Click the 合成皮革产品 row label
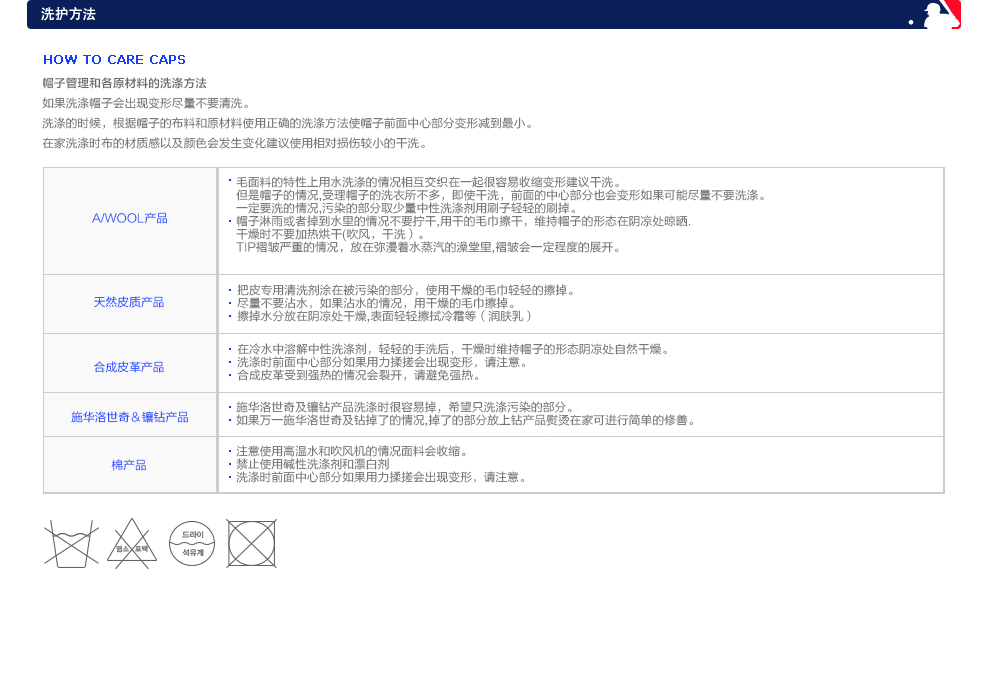Screen dimensions: 990x684 [x=129, y=368]
